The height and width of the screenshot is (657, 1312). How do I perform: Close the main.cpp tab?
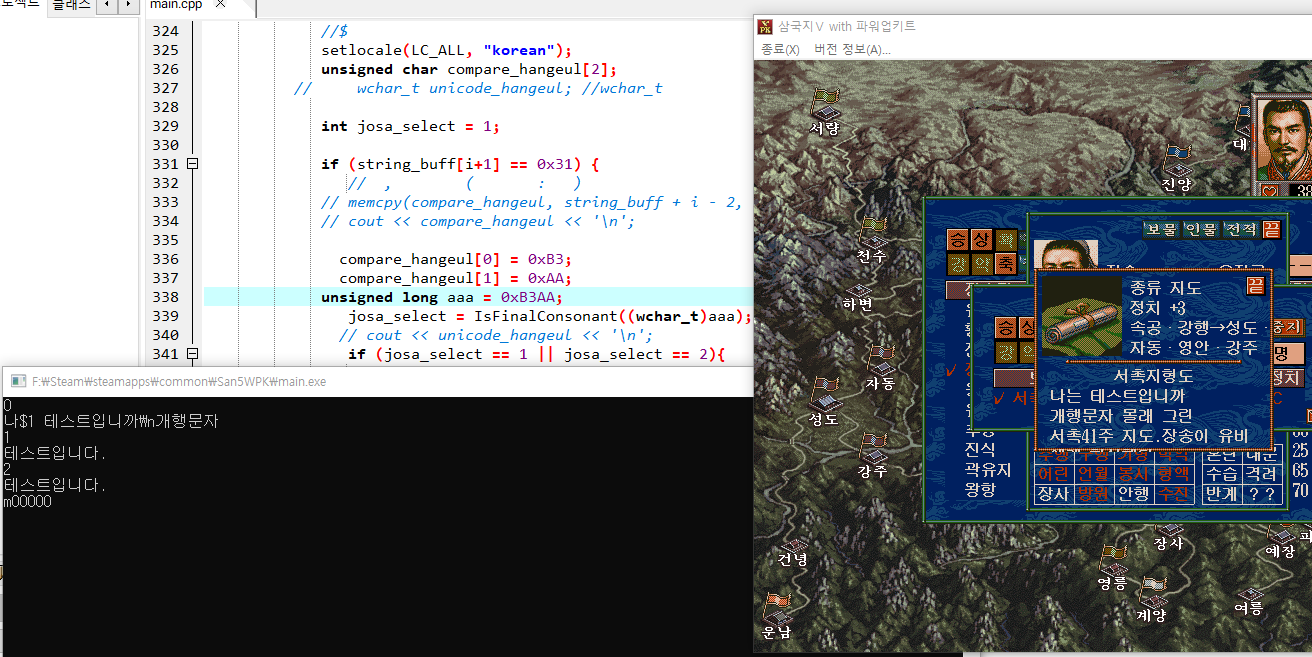221,5
